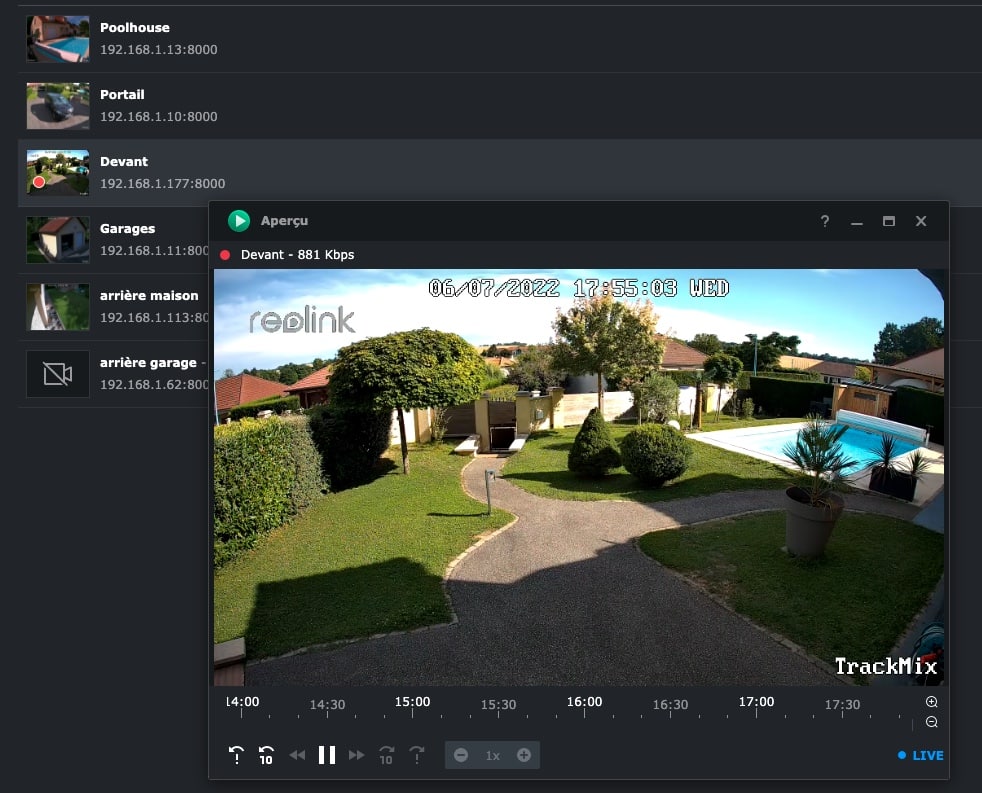Image resolution: width=982 pixels, height=793 pixels.
Task: Skip back 10 seconds
Action: [266, 755]
